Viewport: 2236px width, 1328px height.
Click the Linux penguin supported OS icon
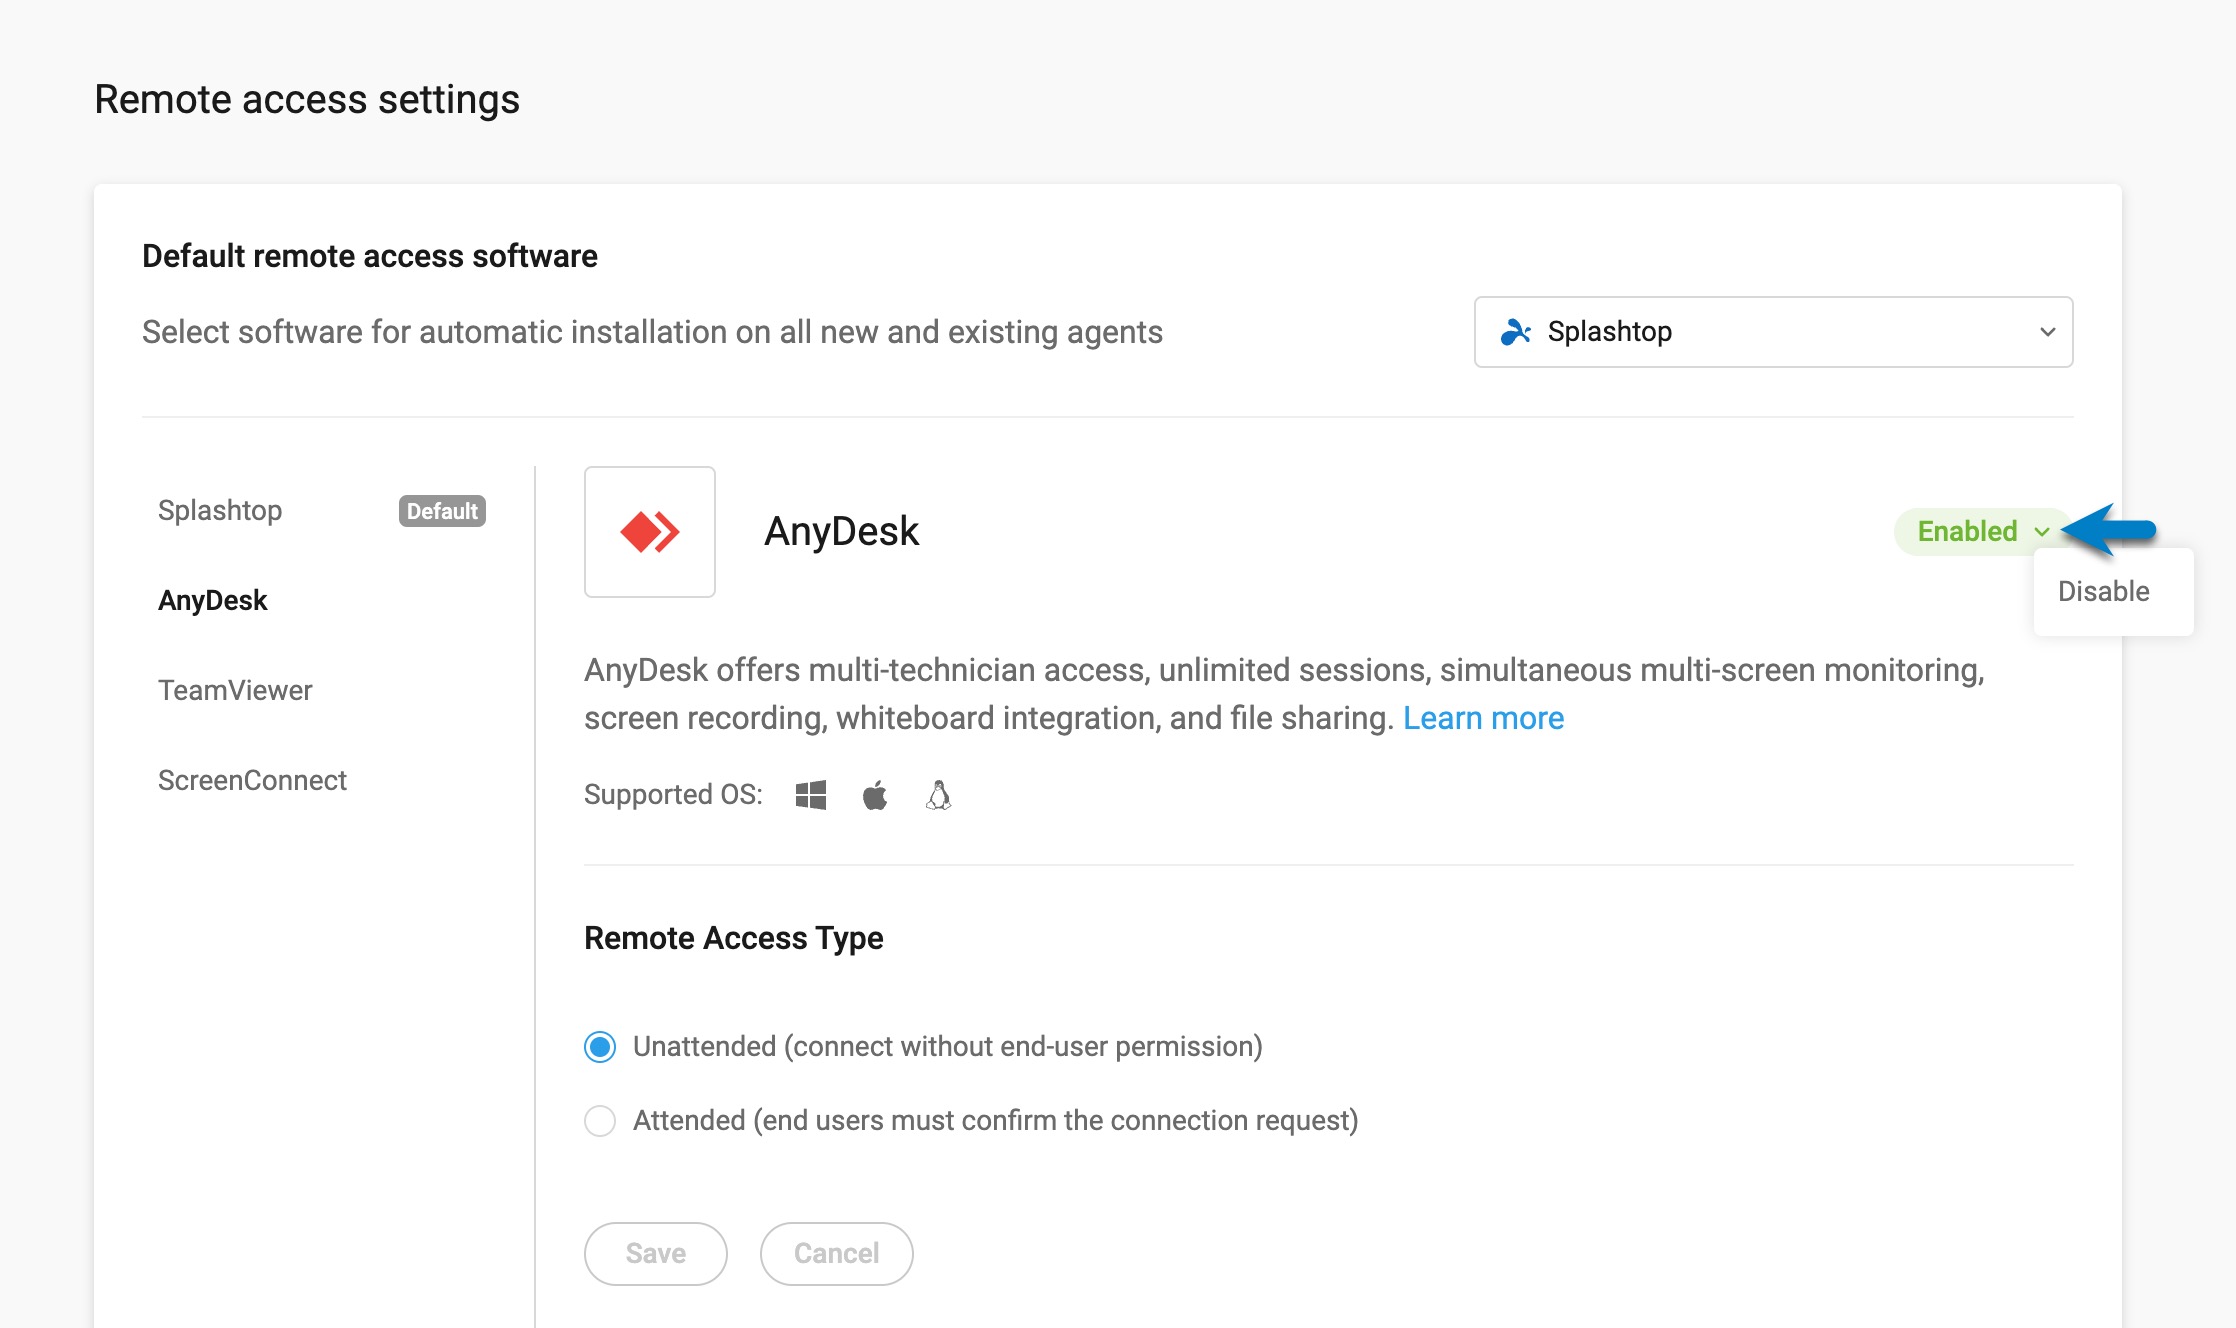[x=938, y=795]
